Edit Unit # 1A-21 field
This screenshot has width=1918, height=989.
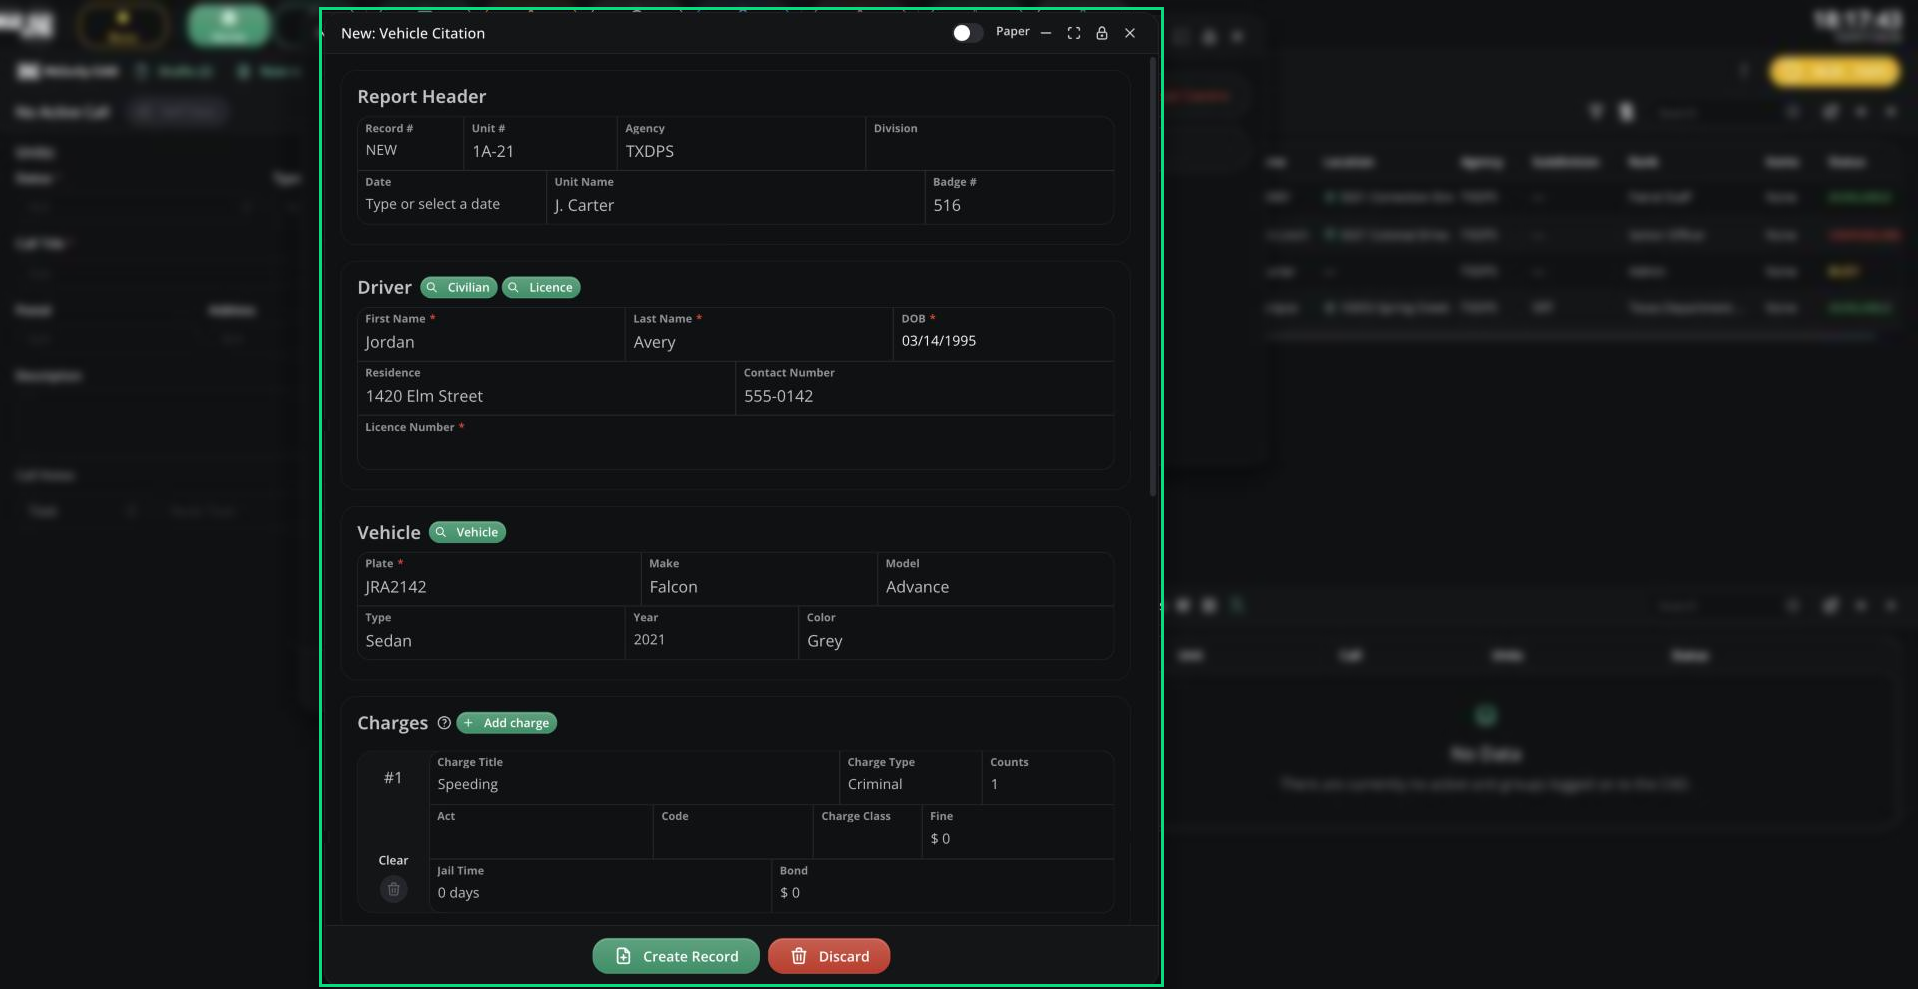pyautogui.click(x=541, y=143)
